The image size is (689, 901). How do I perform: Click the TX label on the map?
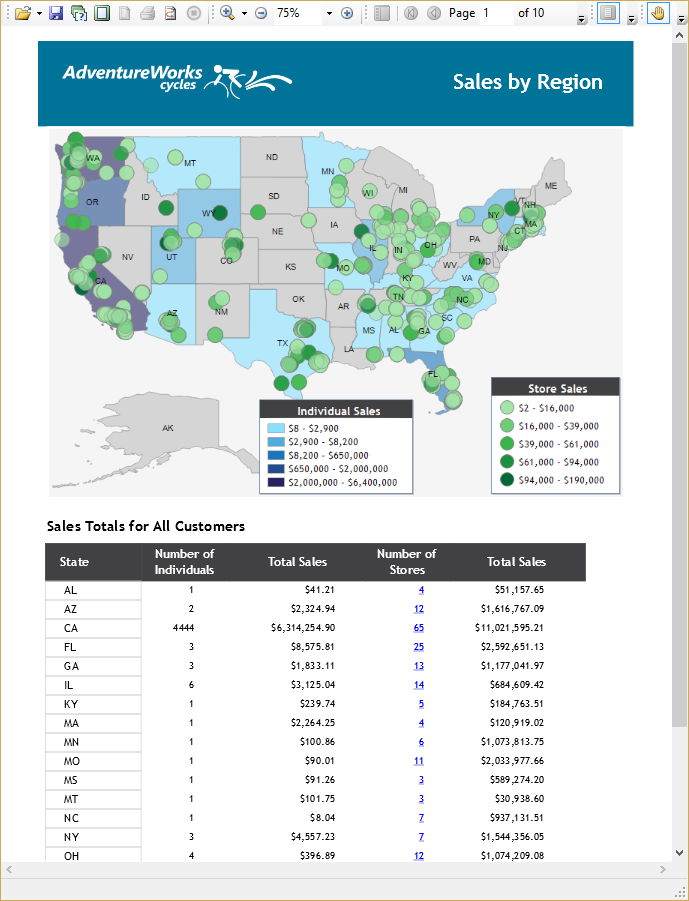282,343
